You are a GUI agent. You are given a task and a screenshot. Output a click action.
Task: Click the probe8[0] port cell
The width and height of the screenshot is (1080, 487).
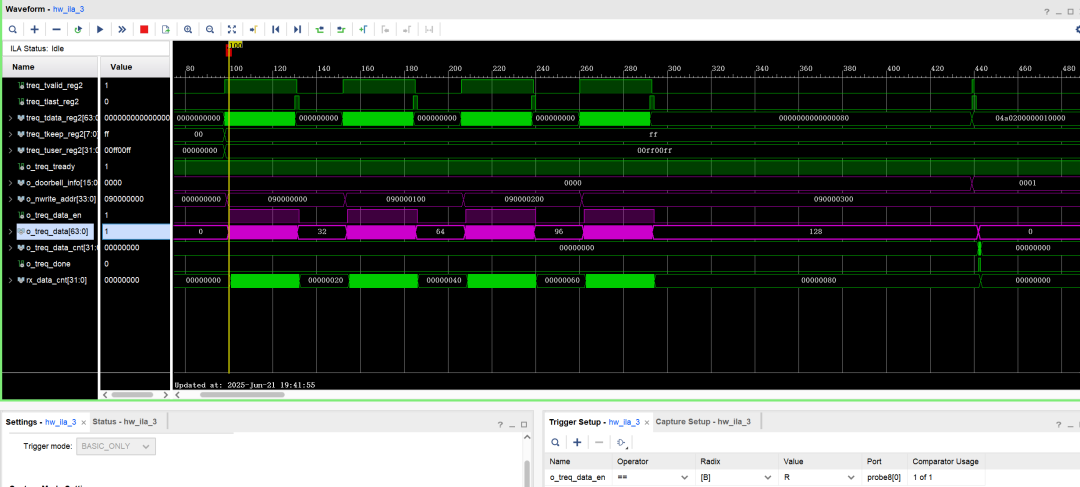pos(884,477)
